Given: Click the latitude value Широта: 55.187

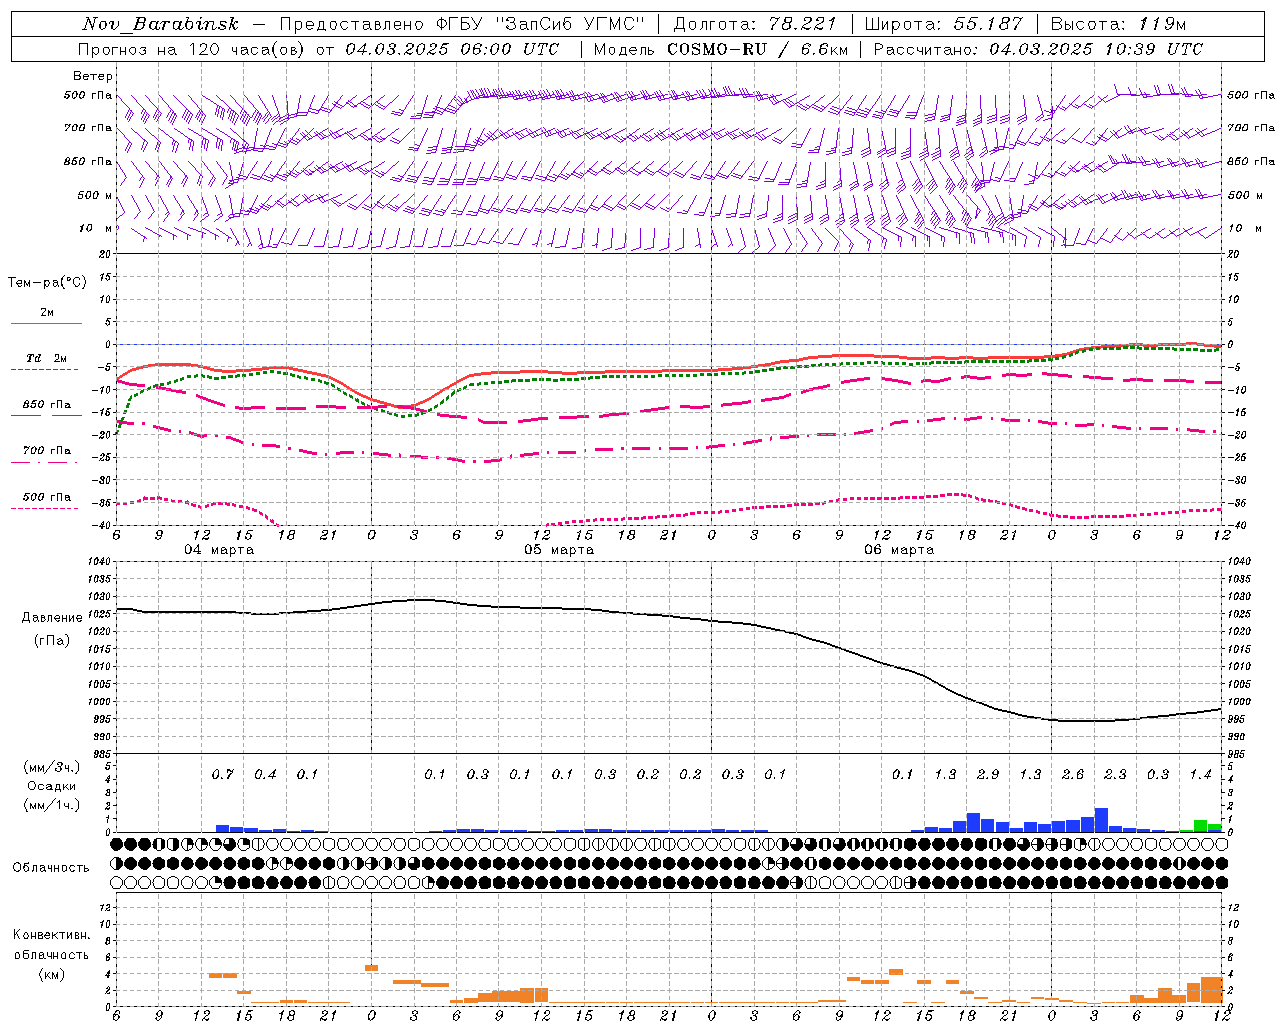Looking at the screenshot, I should (x=944, y=24).
